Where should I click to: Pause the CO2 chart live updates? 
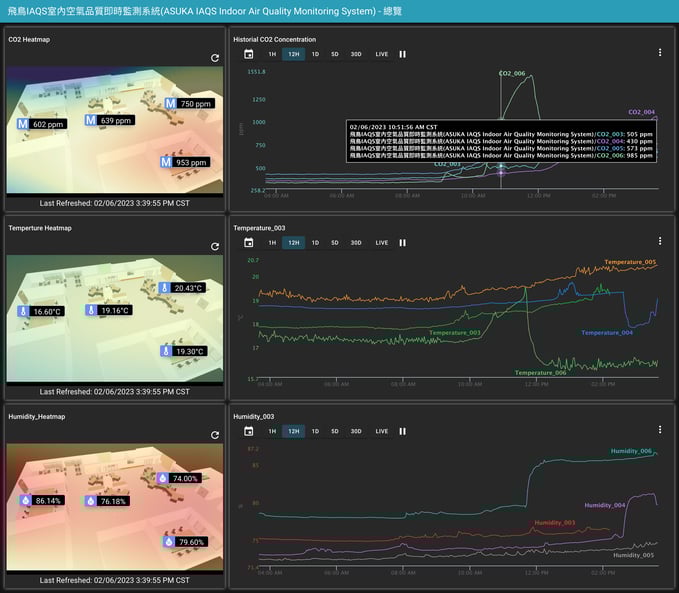point(403,54)
